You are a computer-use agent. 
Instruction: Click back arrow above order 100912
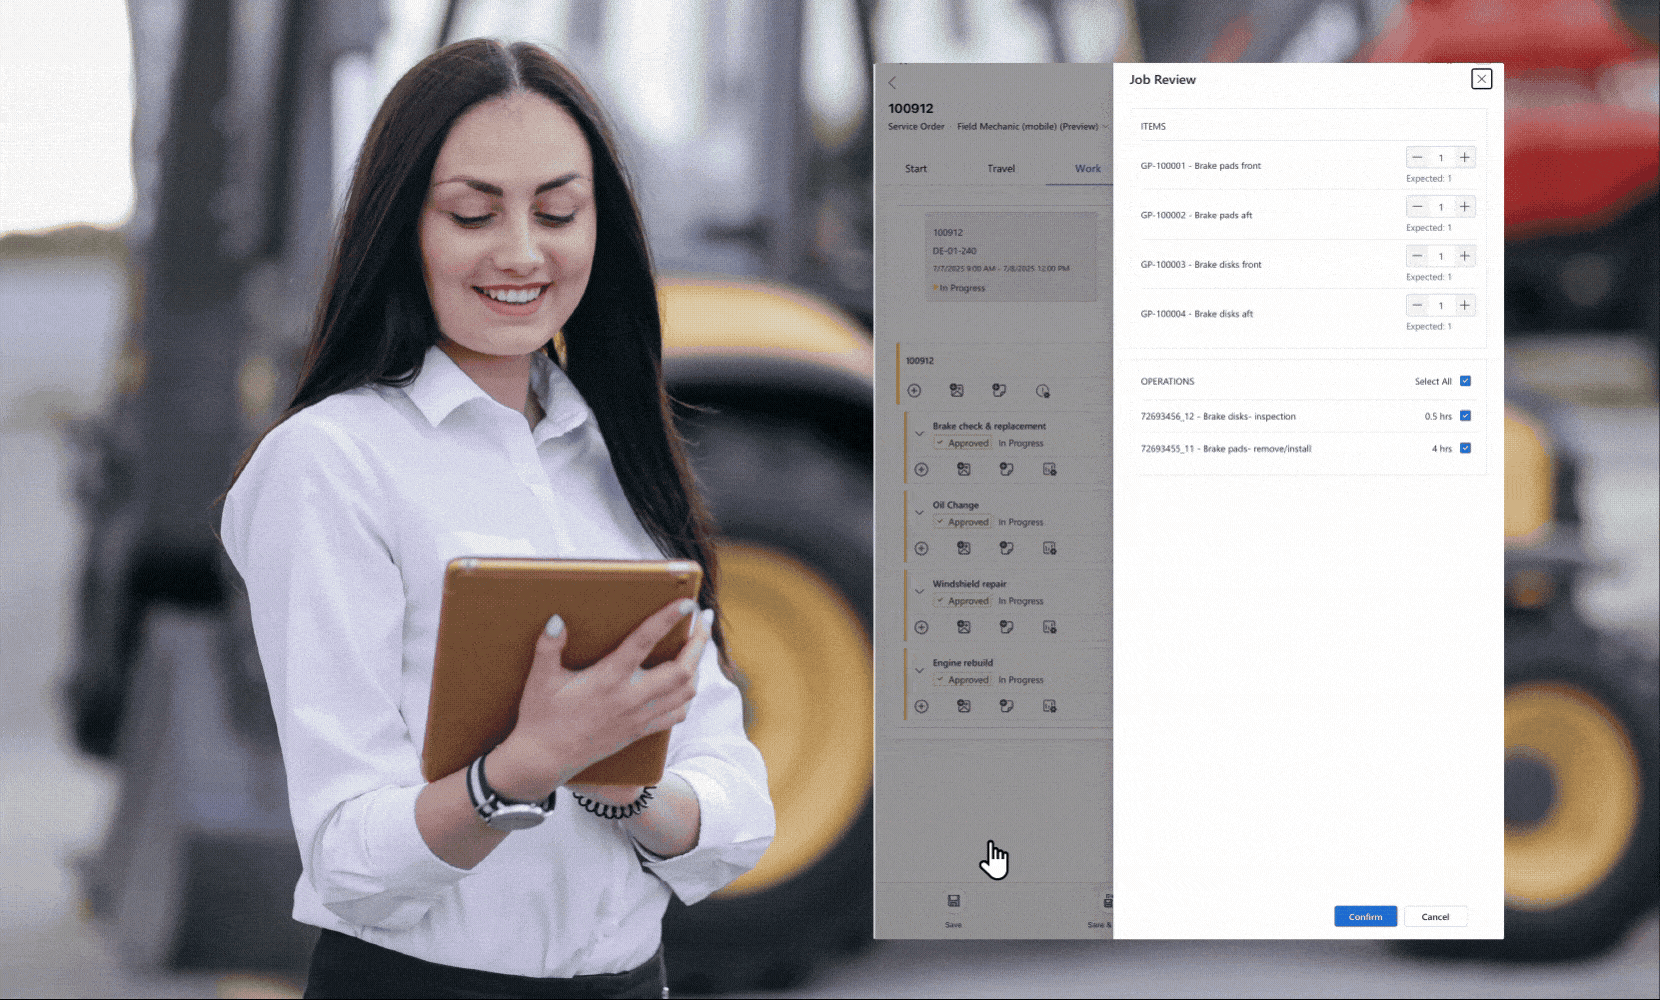click(892, 83)
